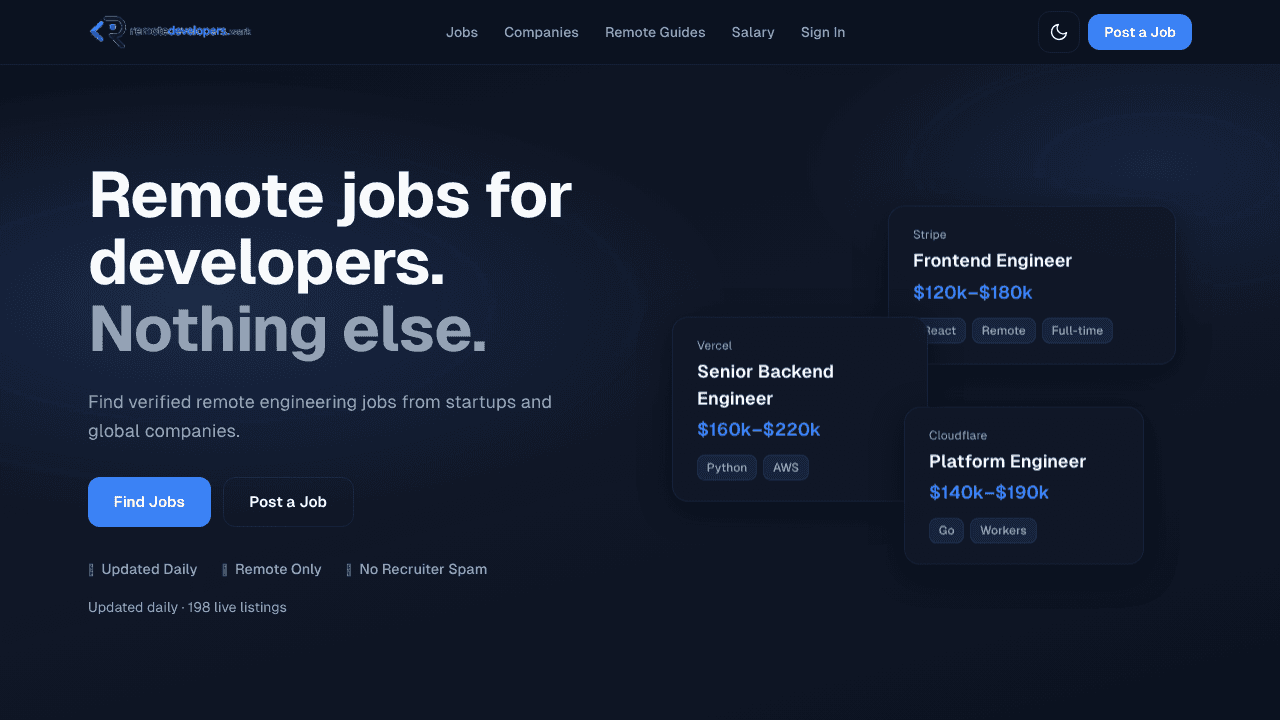Open the Senior Backend Engineer job title

coord(765,385)
